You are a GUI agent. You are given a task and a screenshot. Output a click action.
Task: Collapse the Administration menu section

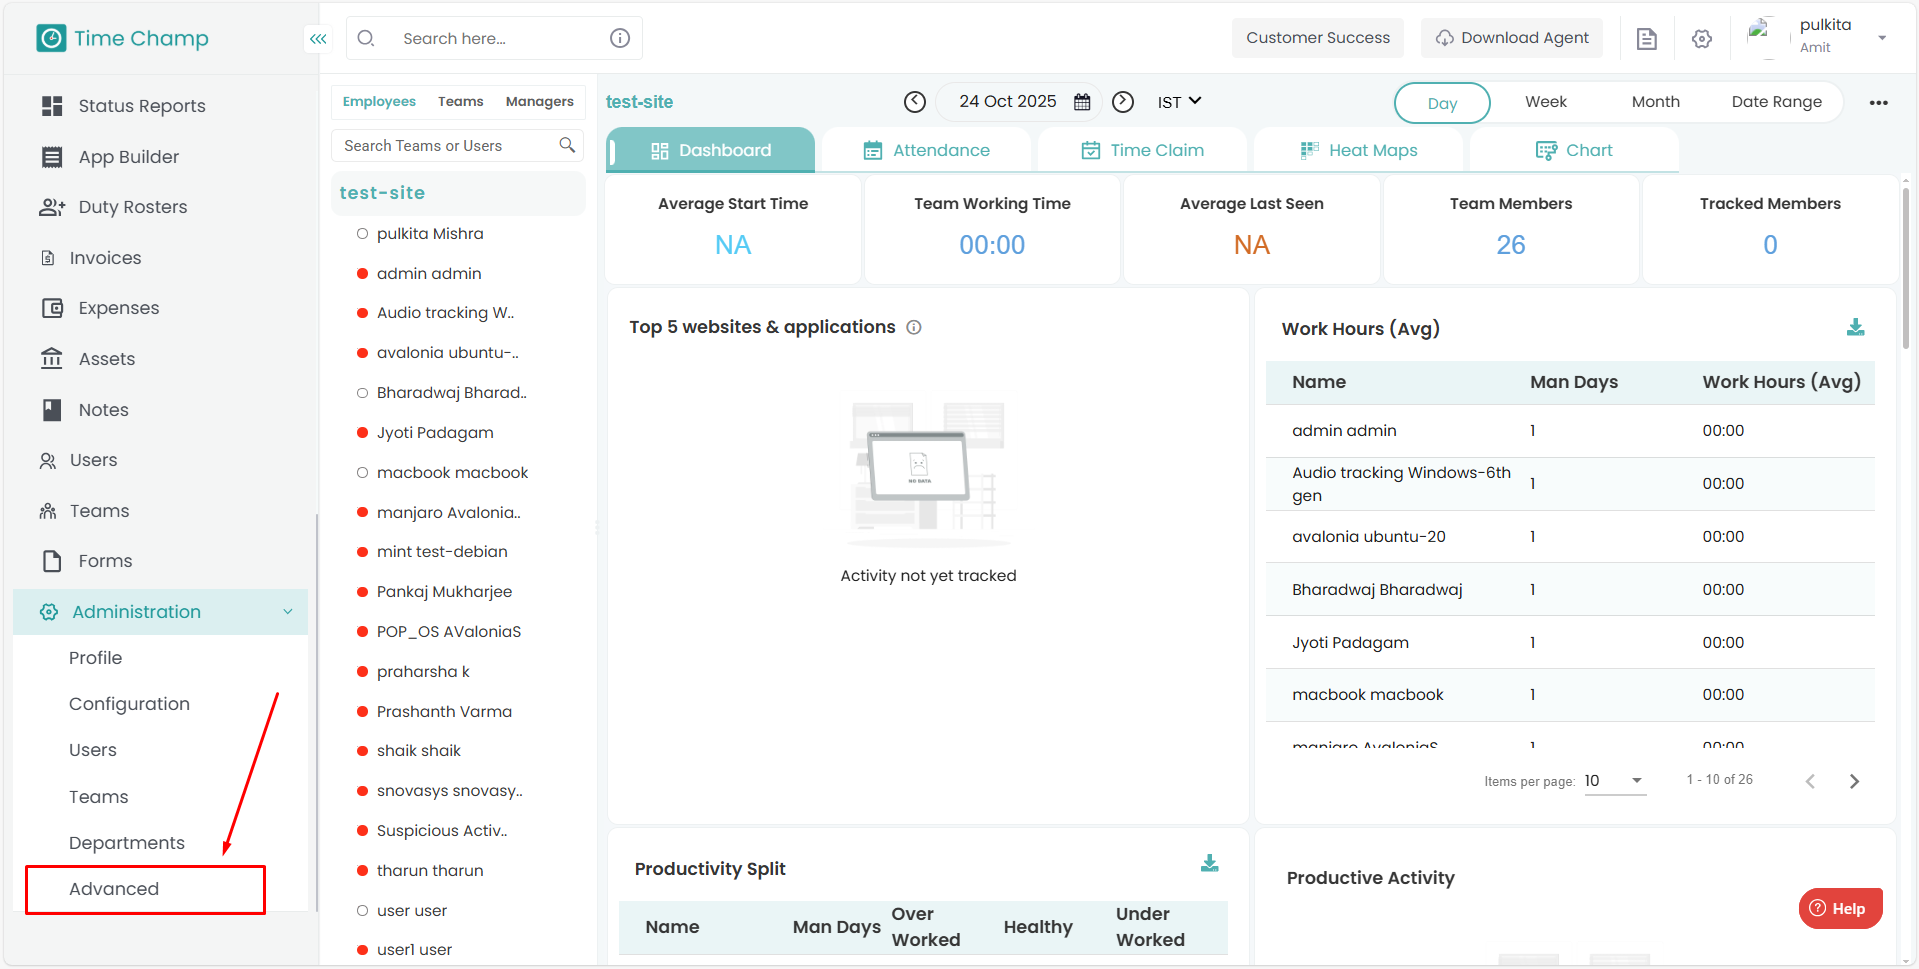pos(288,612)
